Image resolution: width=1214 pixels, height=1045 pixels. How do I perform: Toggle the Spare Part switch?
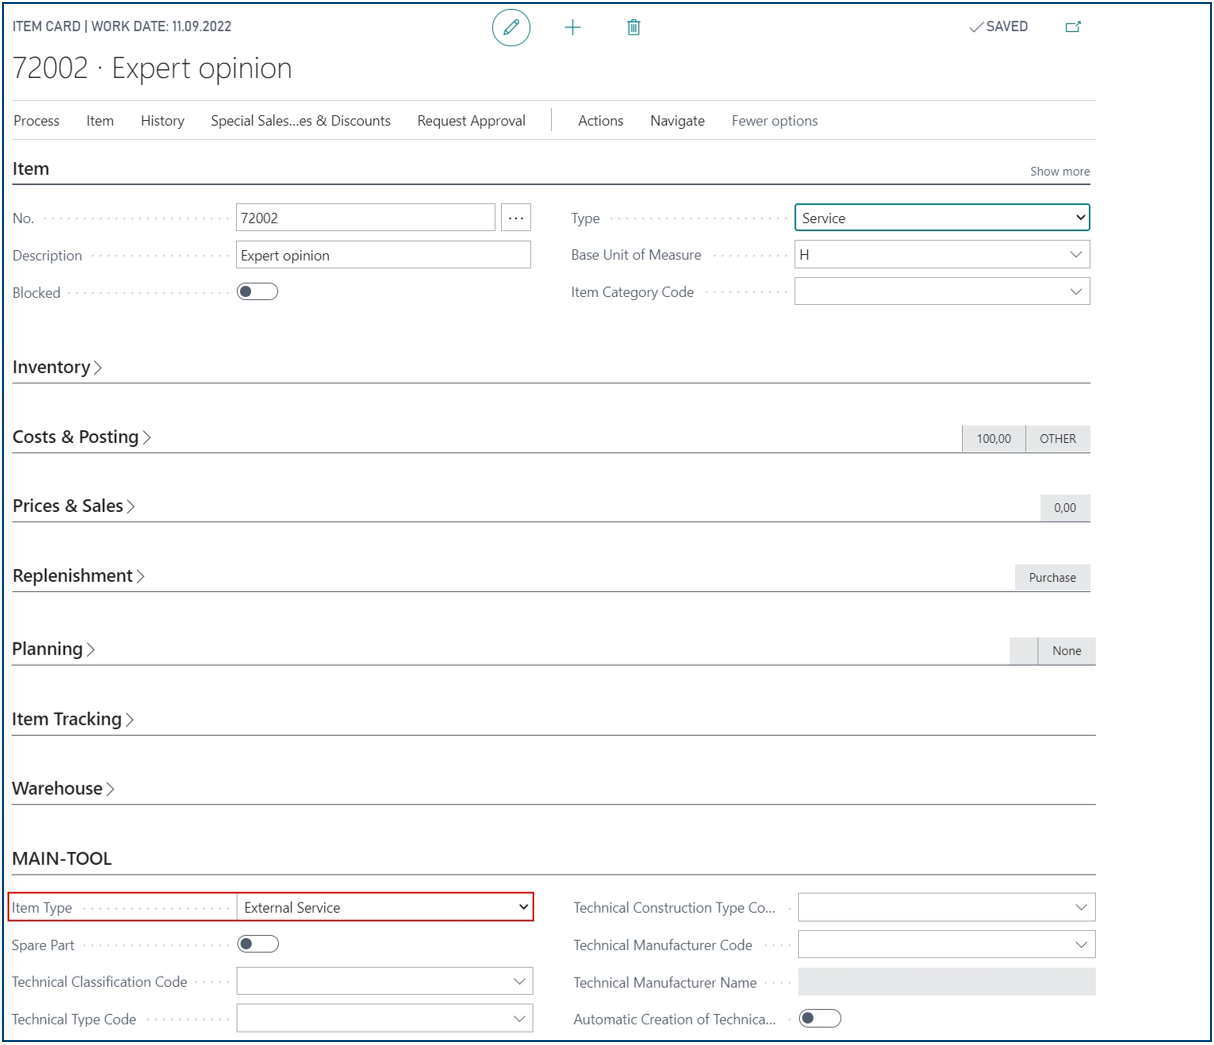coord(258,944)
